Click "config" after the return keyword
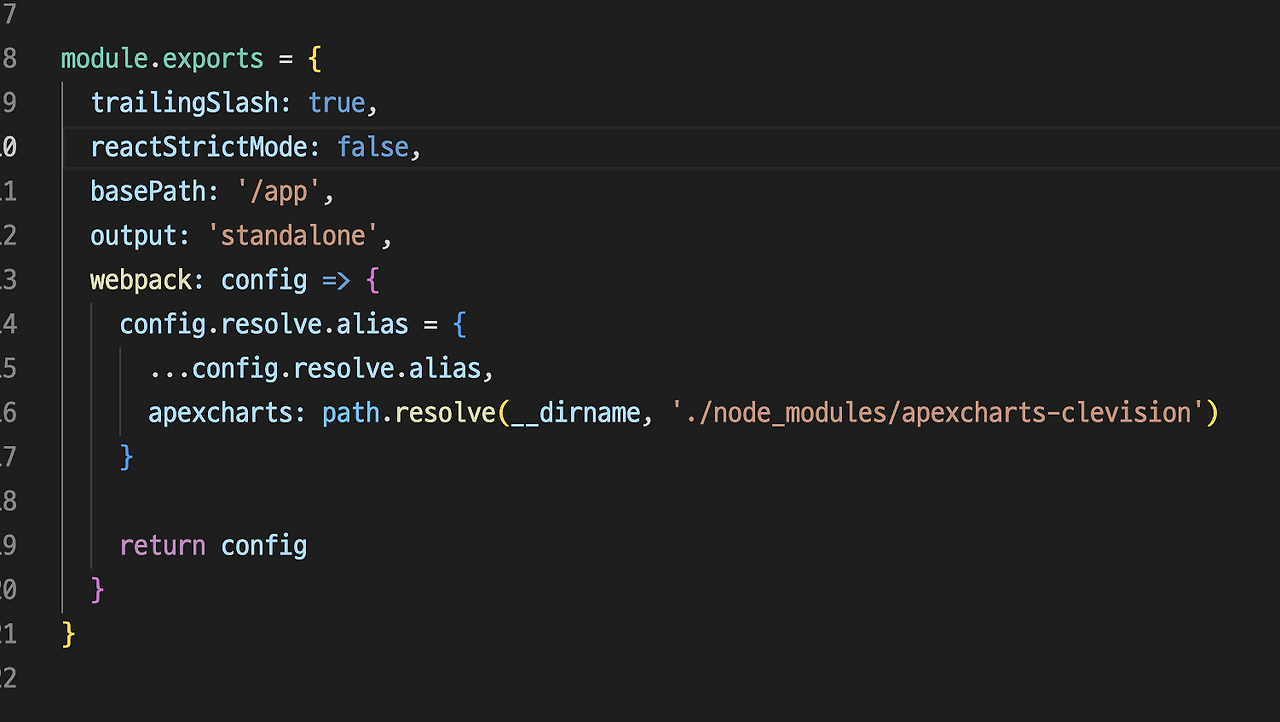Viewport: 1280px width, 722px height. (x=264, y=545)
